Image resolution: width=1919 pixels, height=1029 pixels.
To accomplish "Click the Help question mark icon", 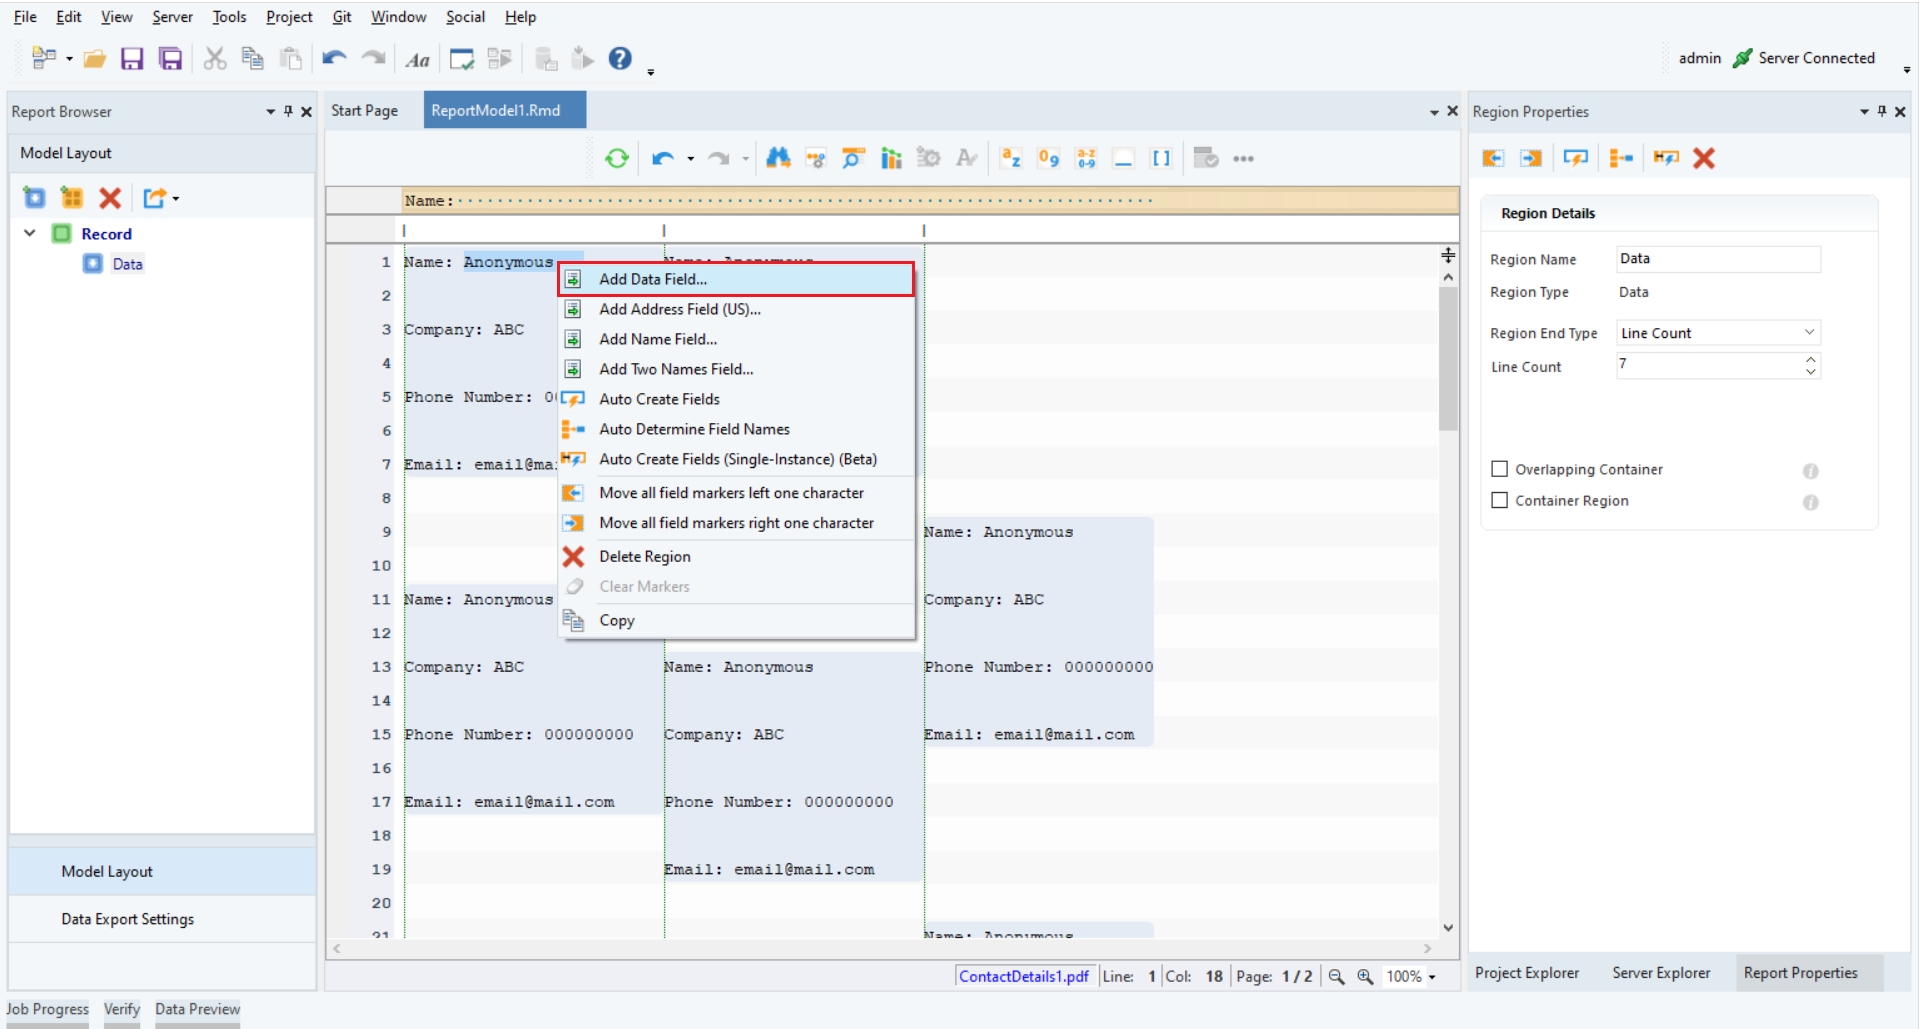I will (x=620, y=59).
